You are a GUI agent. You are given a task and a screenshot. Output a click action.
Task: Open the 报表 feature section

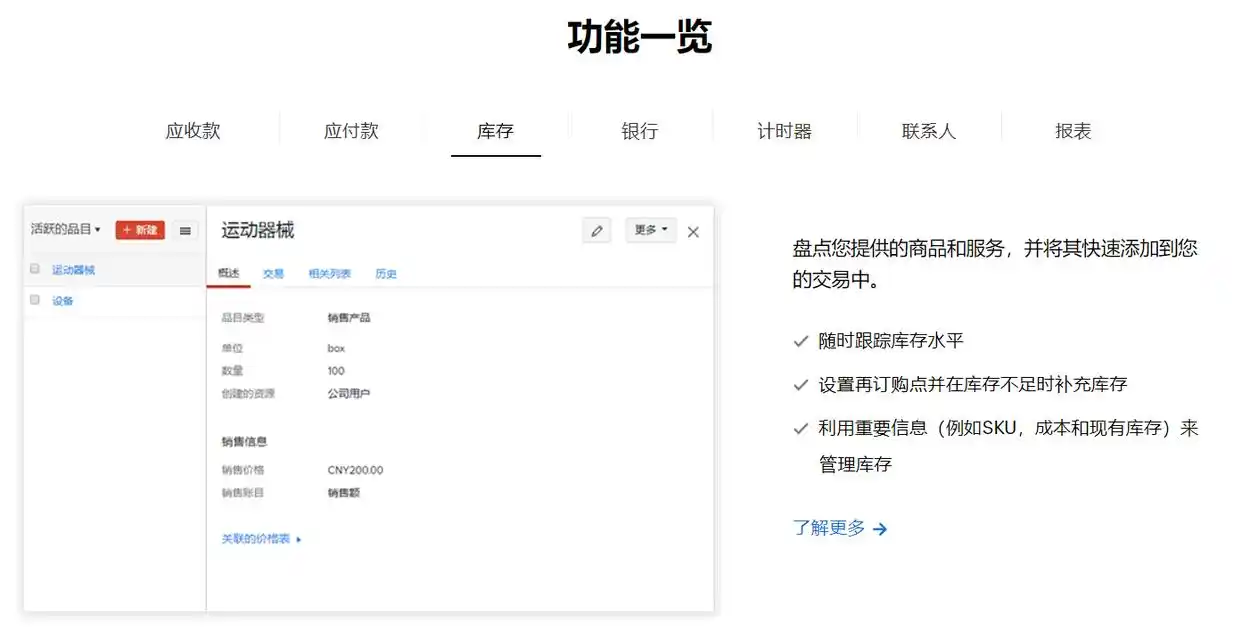coord(1072,130)
